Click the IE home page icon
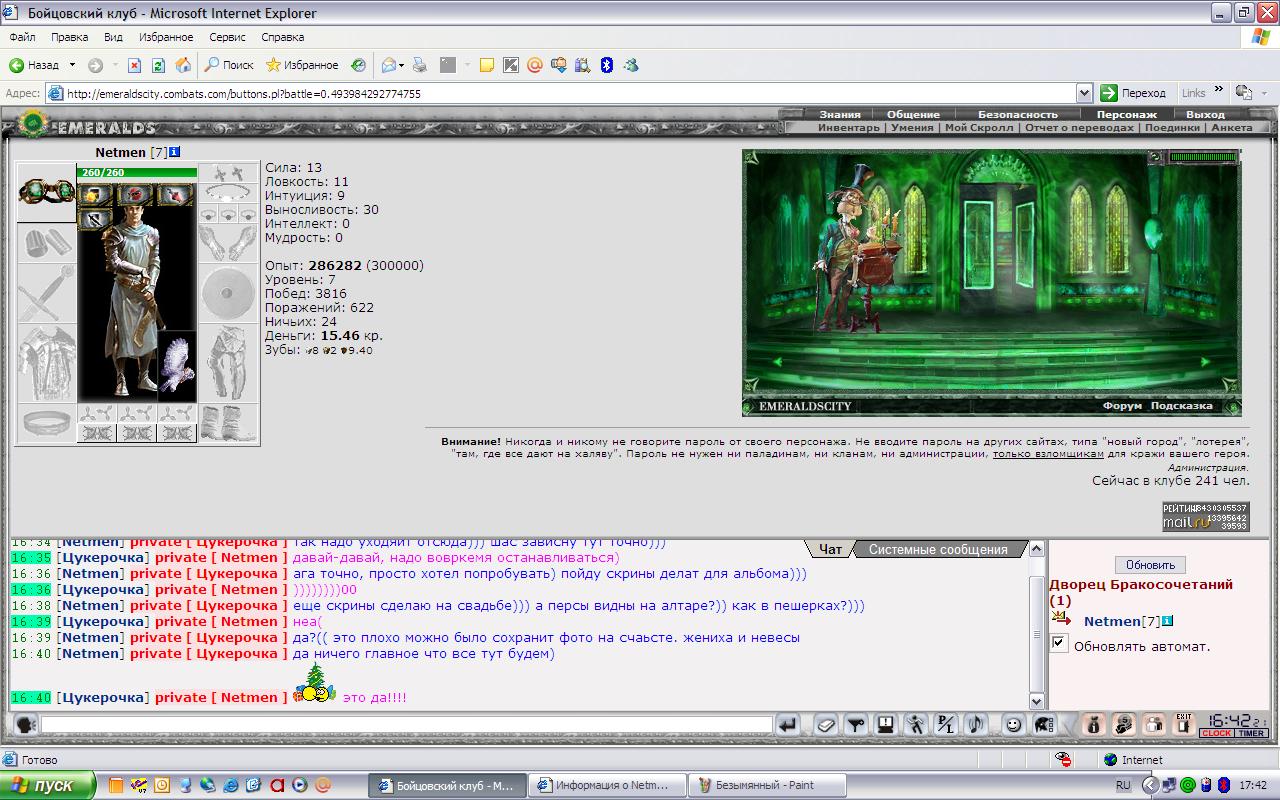 (183, 65)
